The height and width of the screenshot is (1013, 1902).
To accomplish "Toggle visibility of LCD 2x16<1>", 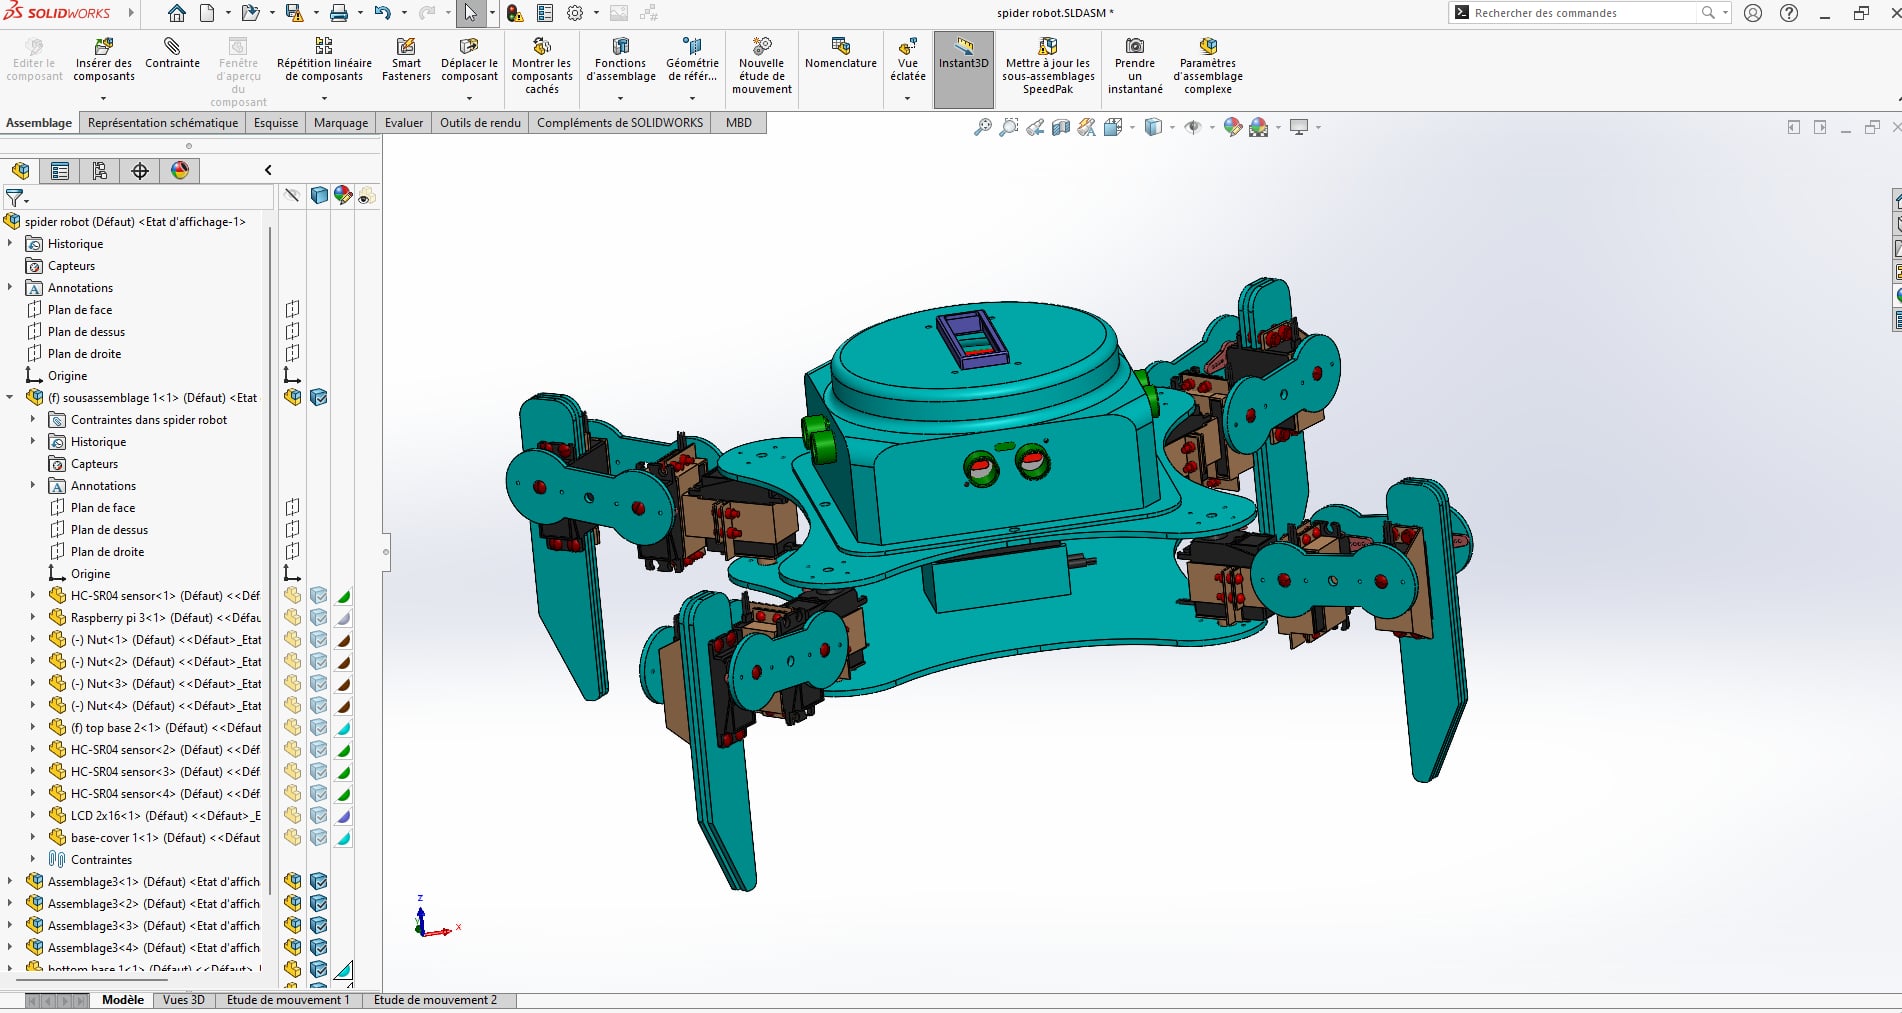I will (x=292, y=816).
